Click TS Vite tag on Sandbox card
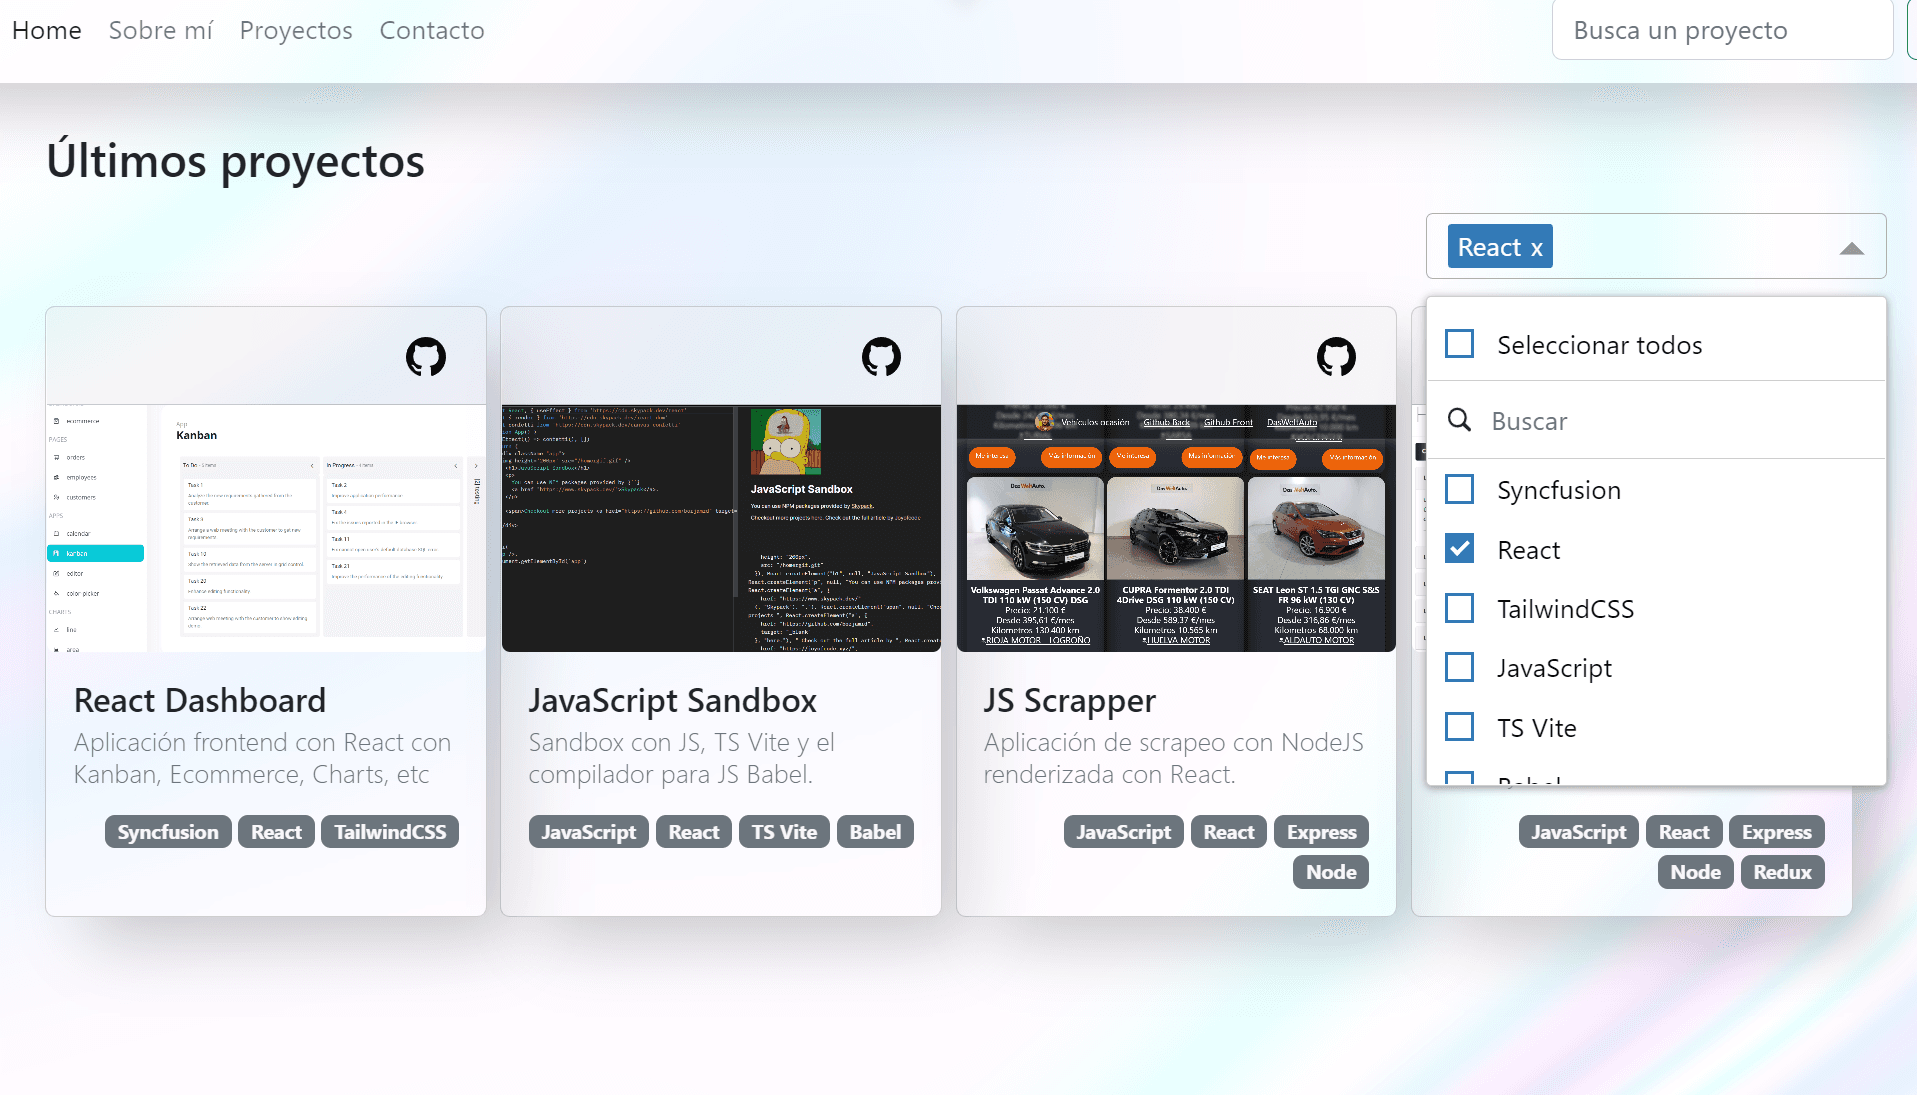The width and height of the screenshot is (1917, 1095). 784,832
